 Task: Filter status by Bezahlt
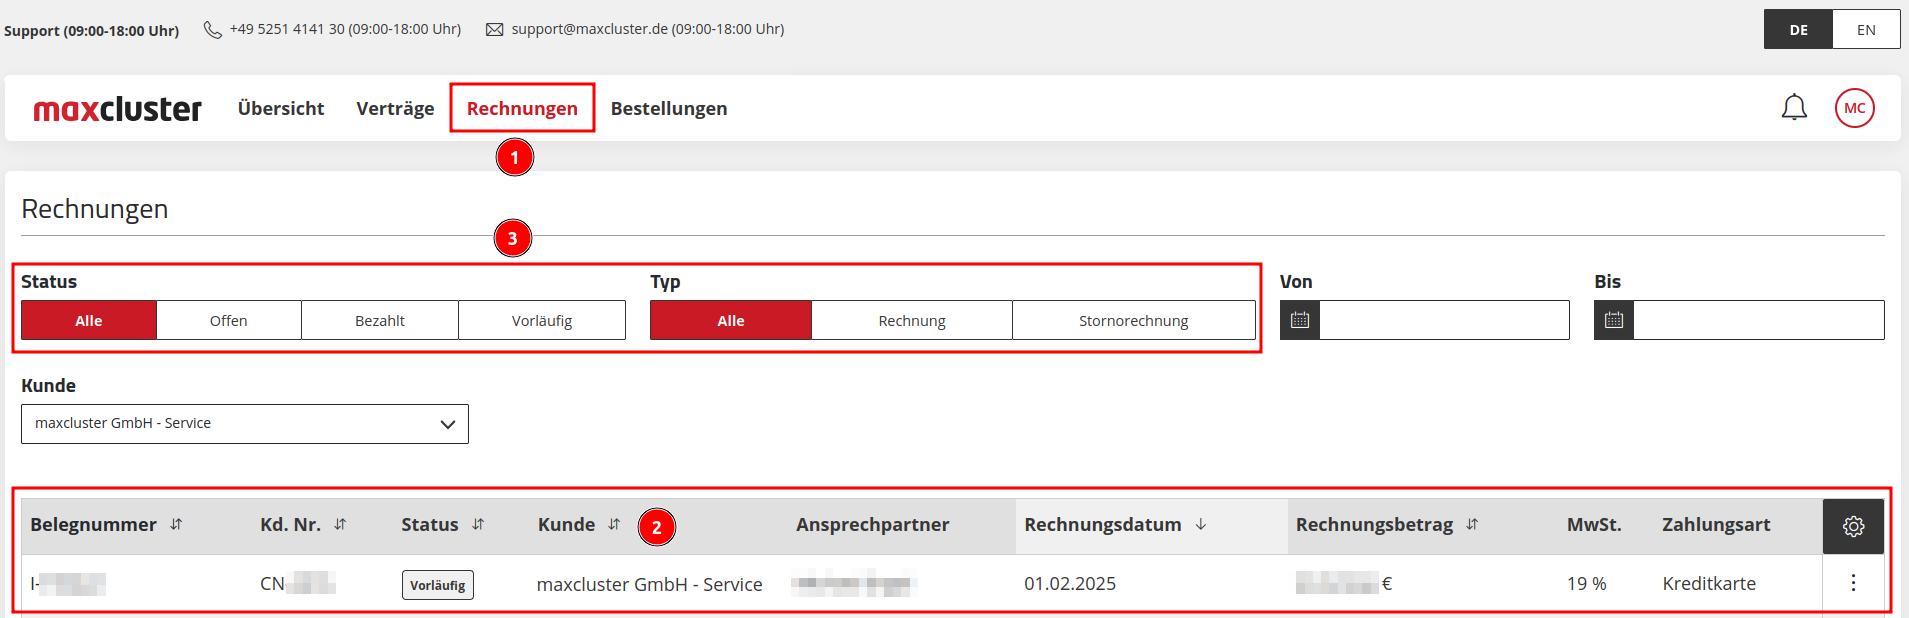pos(380,320)
